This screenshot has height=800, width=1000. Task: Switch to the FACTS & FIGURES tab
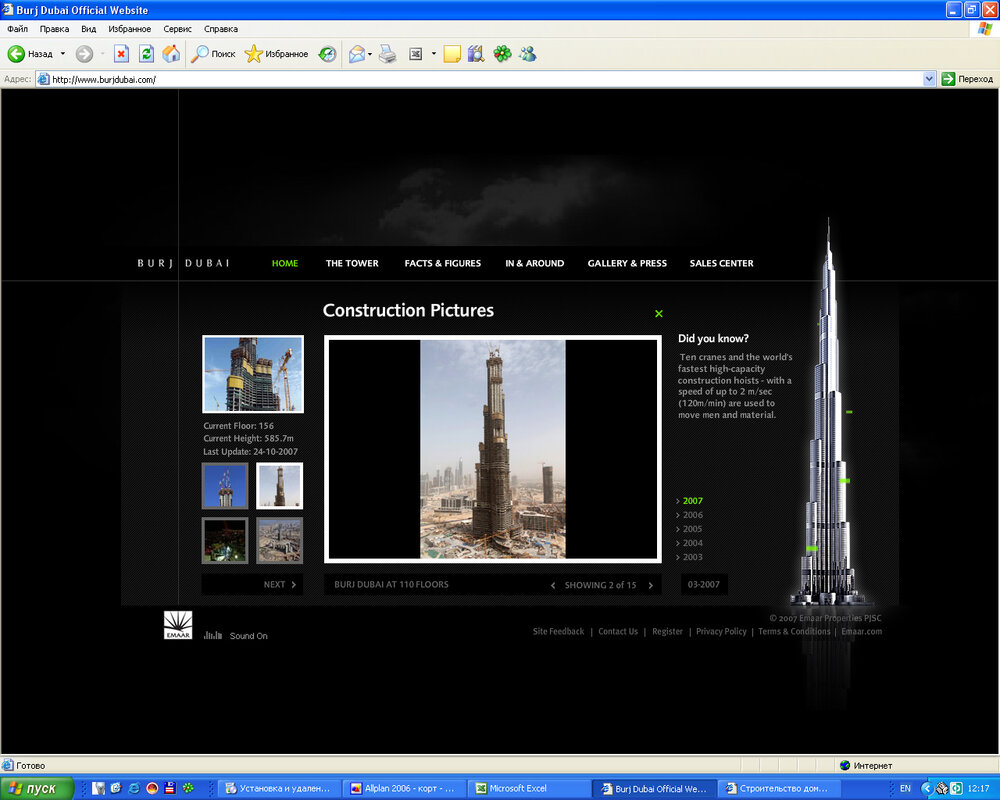443,263
